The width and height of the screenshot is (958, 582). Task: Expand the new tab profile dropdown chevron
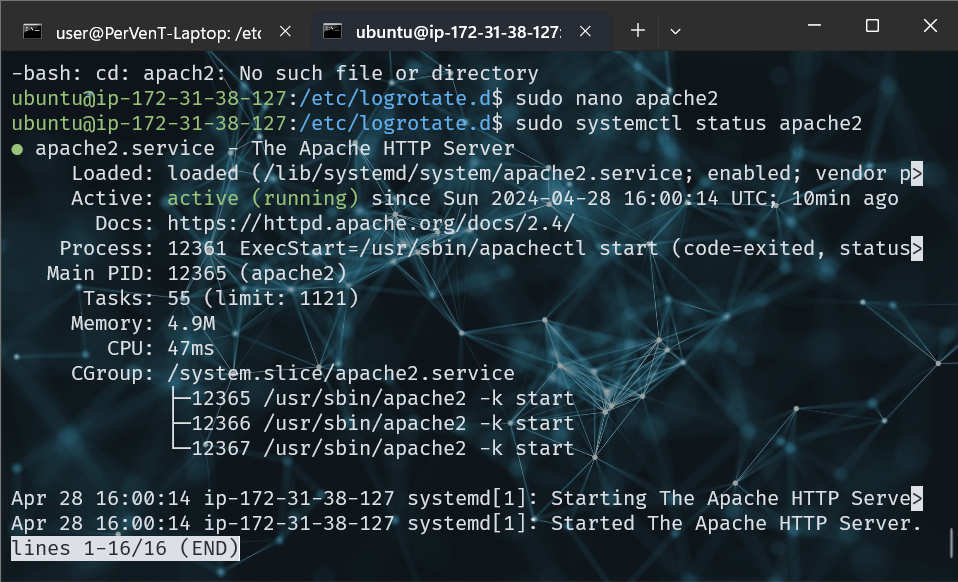tap(675, 31)
